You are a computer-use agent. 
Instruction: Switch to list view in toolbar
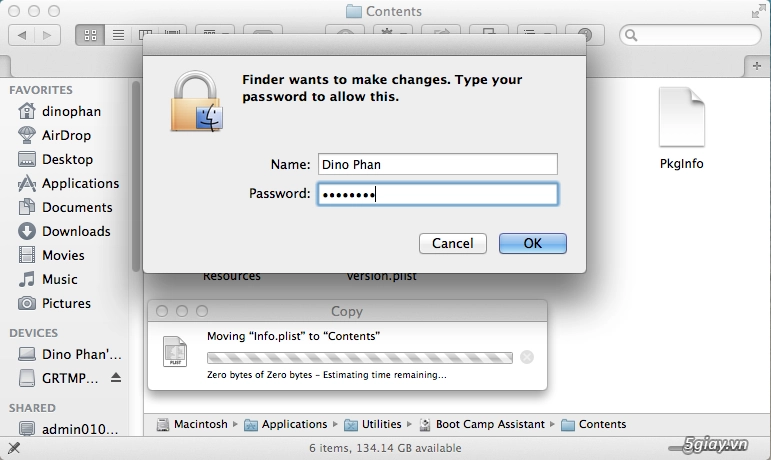(x=118, y=35)
